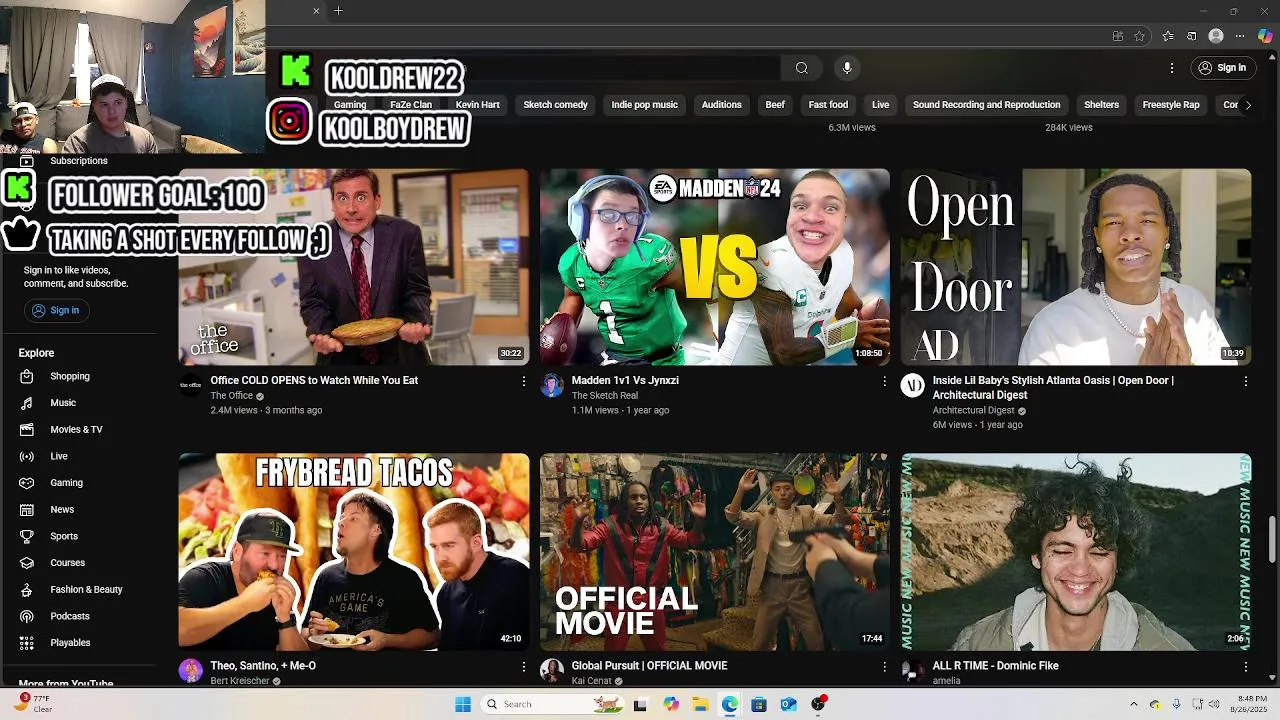This screenshot has height=720, width=1280.
Task: Select the FaZe Clan filter chip
Action: 411,105
